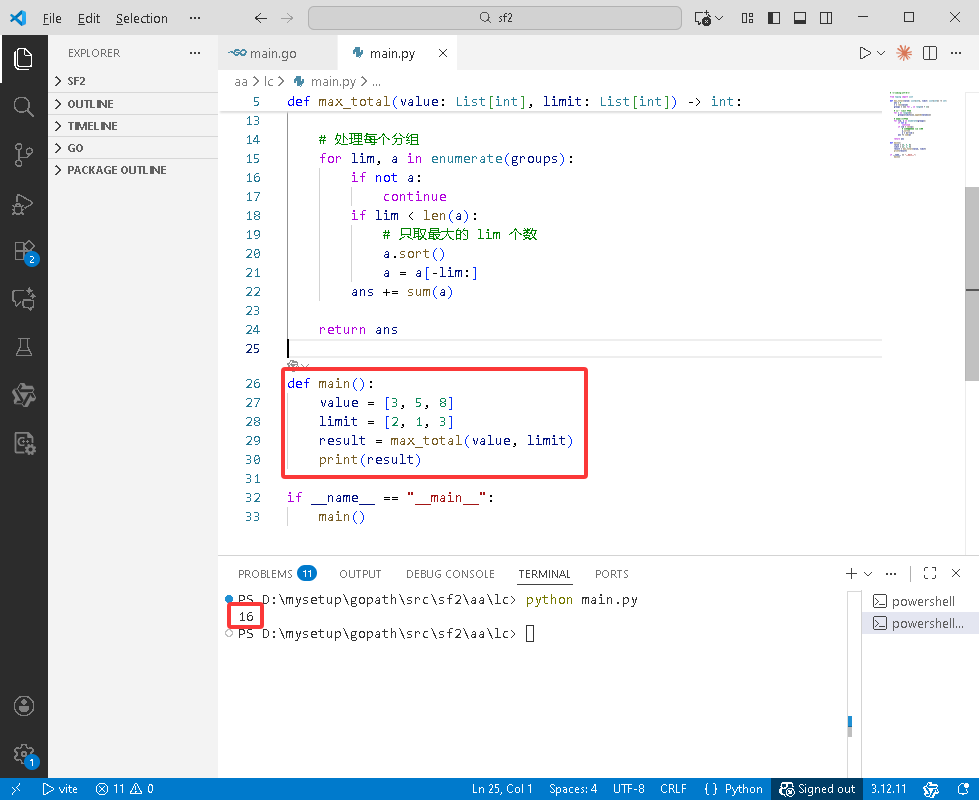
Task: Open notifications bell in status bar
Action: click(963, 789)
